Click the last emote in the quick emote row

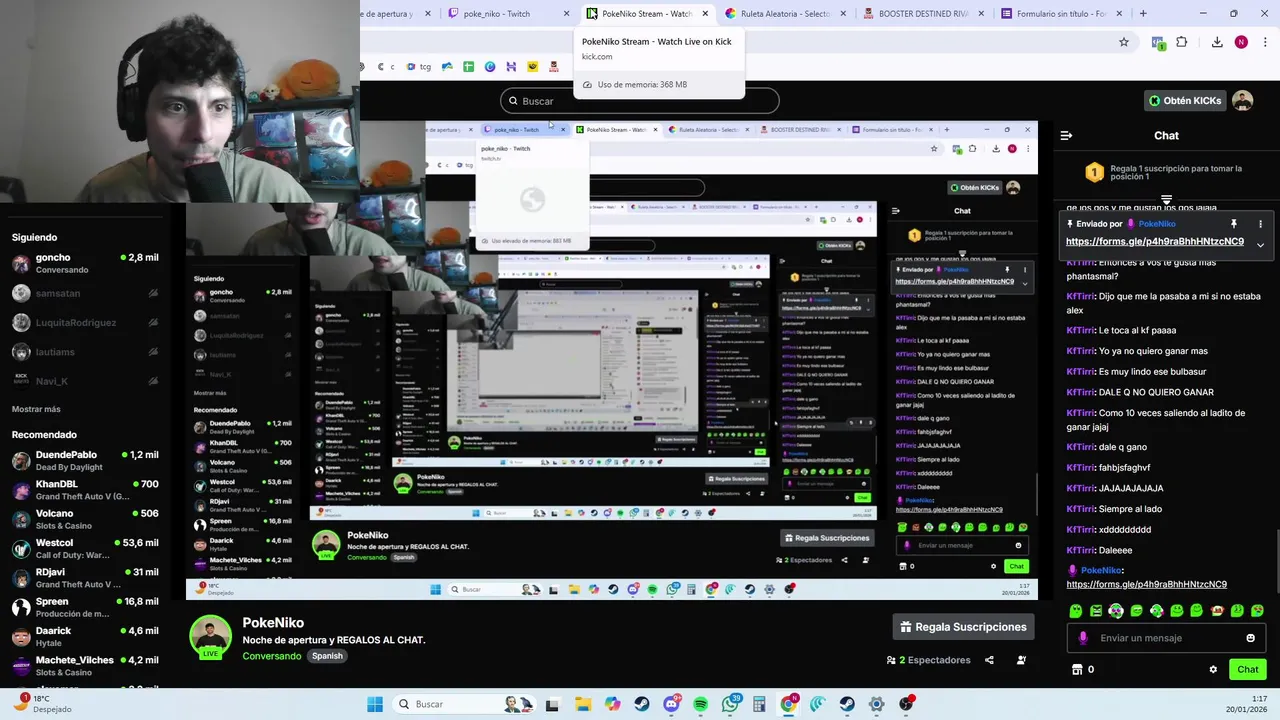(x=1257, y=610)
